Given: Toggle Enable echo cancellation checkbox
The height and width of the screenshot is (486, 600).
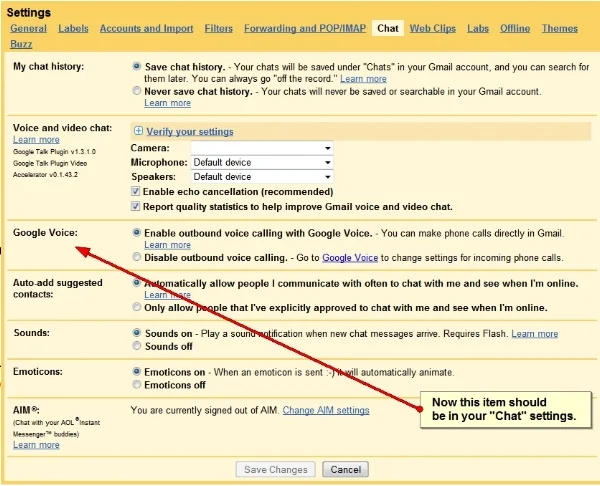Looking at the screenshot, I should (x=135, y=191).
